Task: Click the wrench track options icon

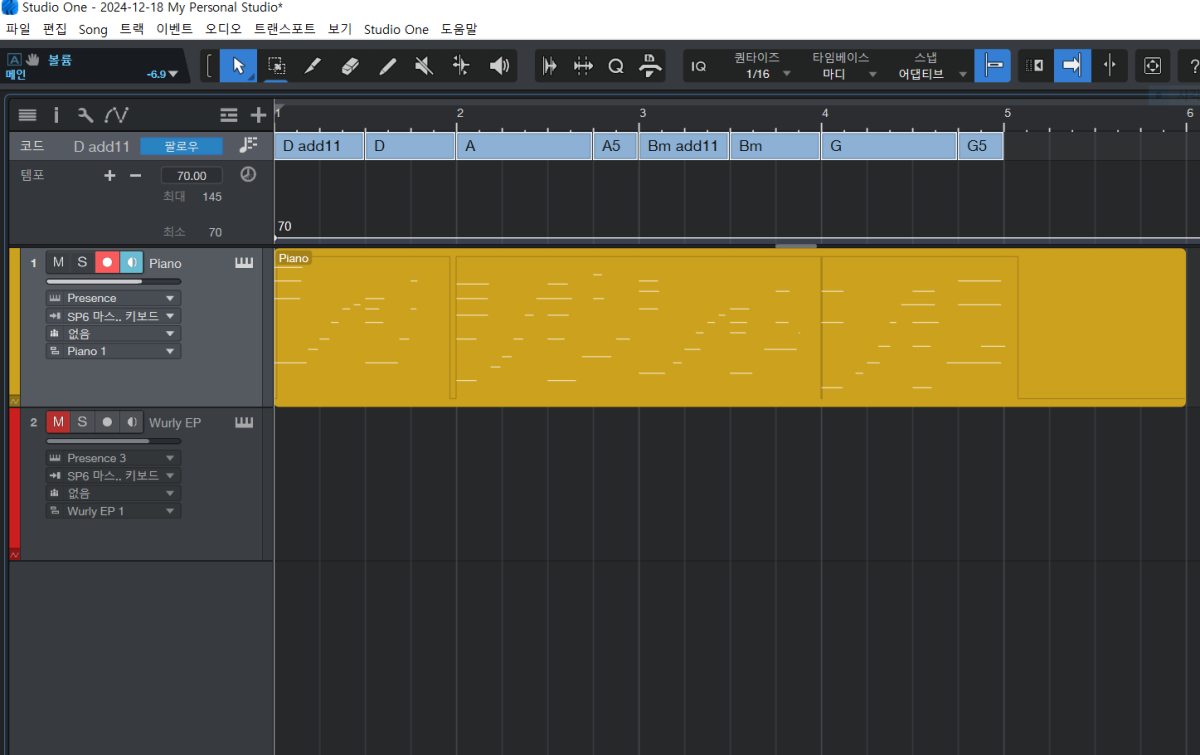Action: [x=85, y=115]
